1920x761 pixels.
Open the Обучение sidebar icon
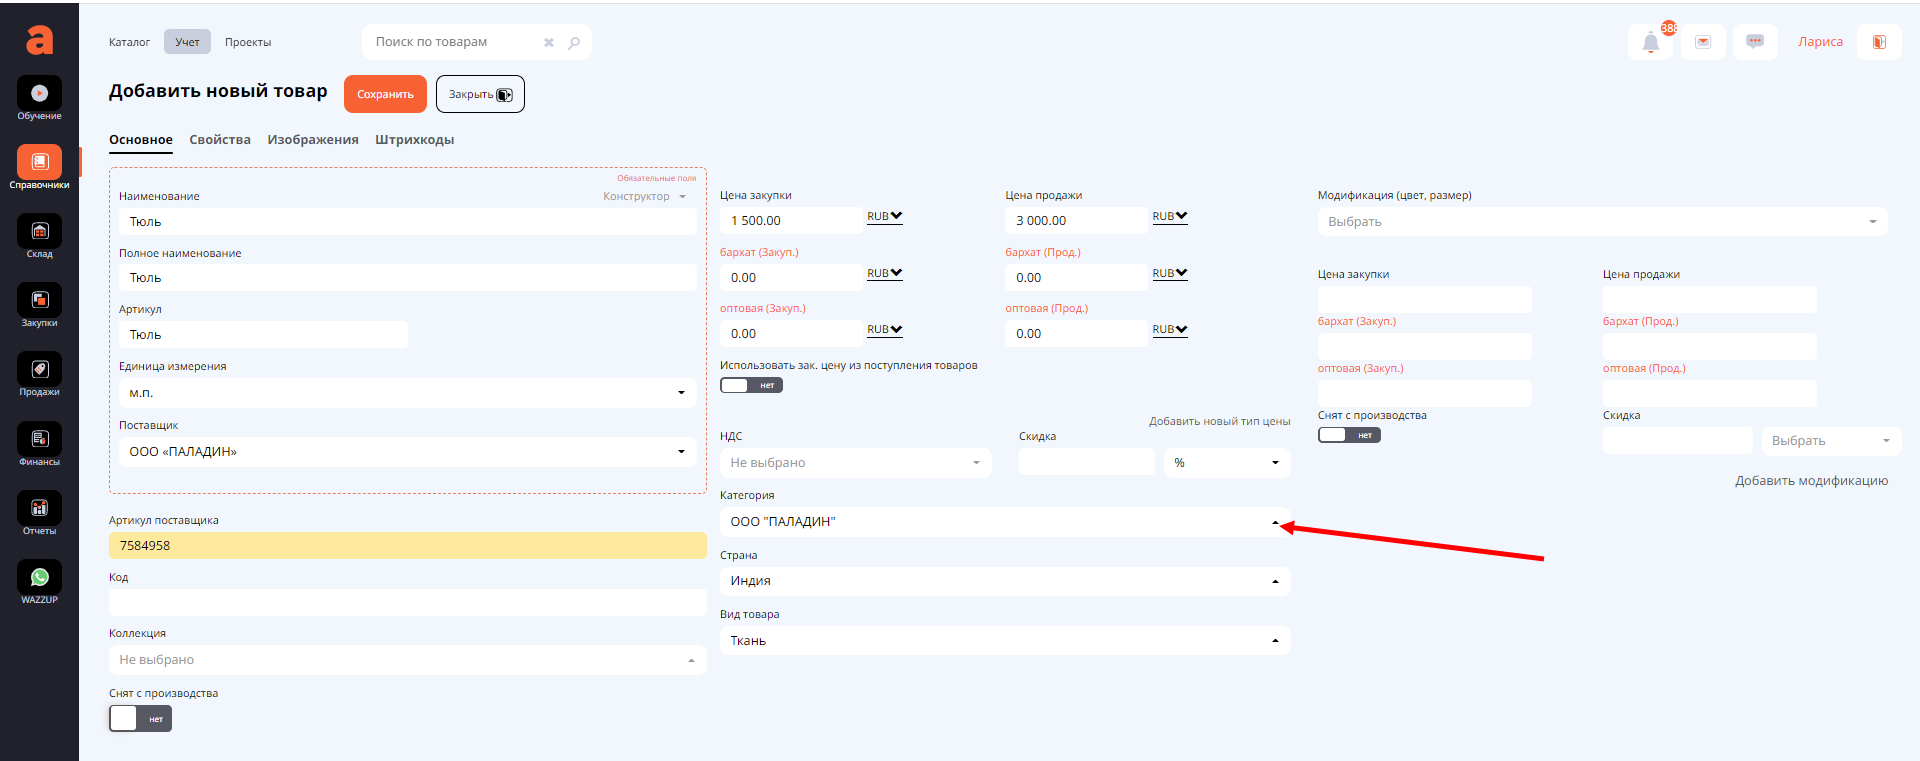[39, 94]
